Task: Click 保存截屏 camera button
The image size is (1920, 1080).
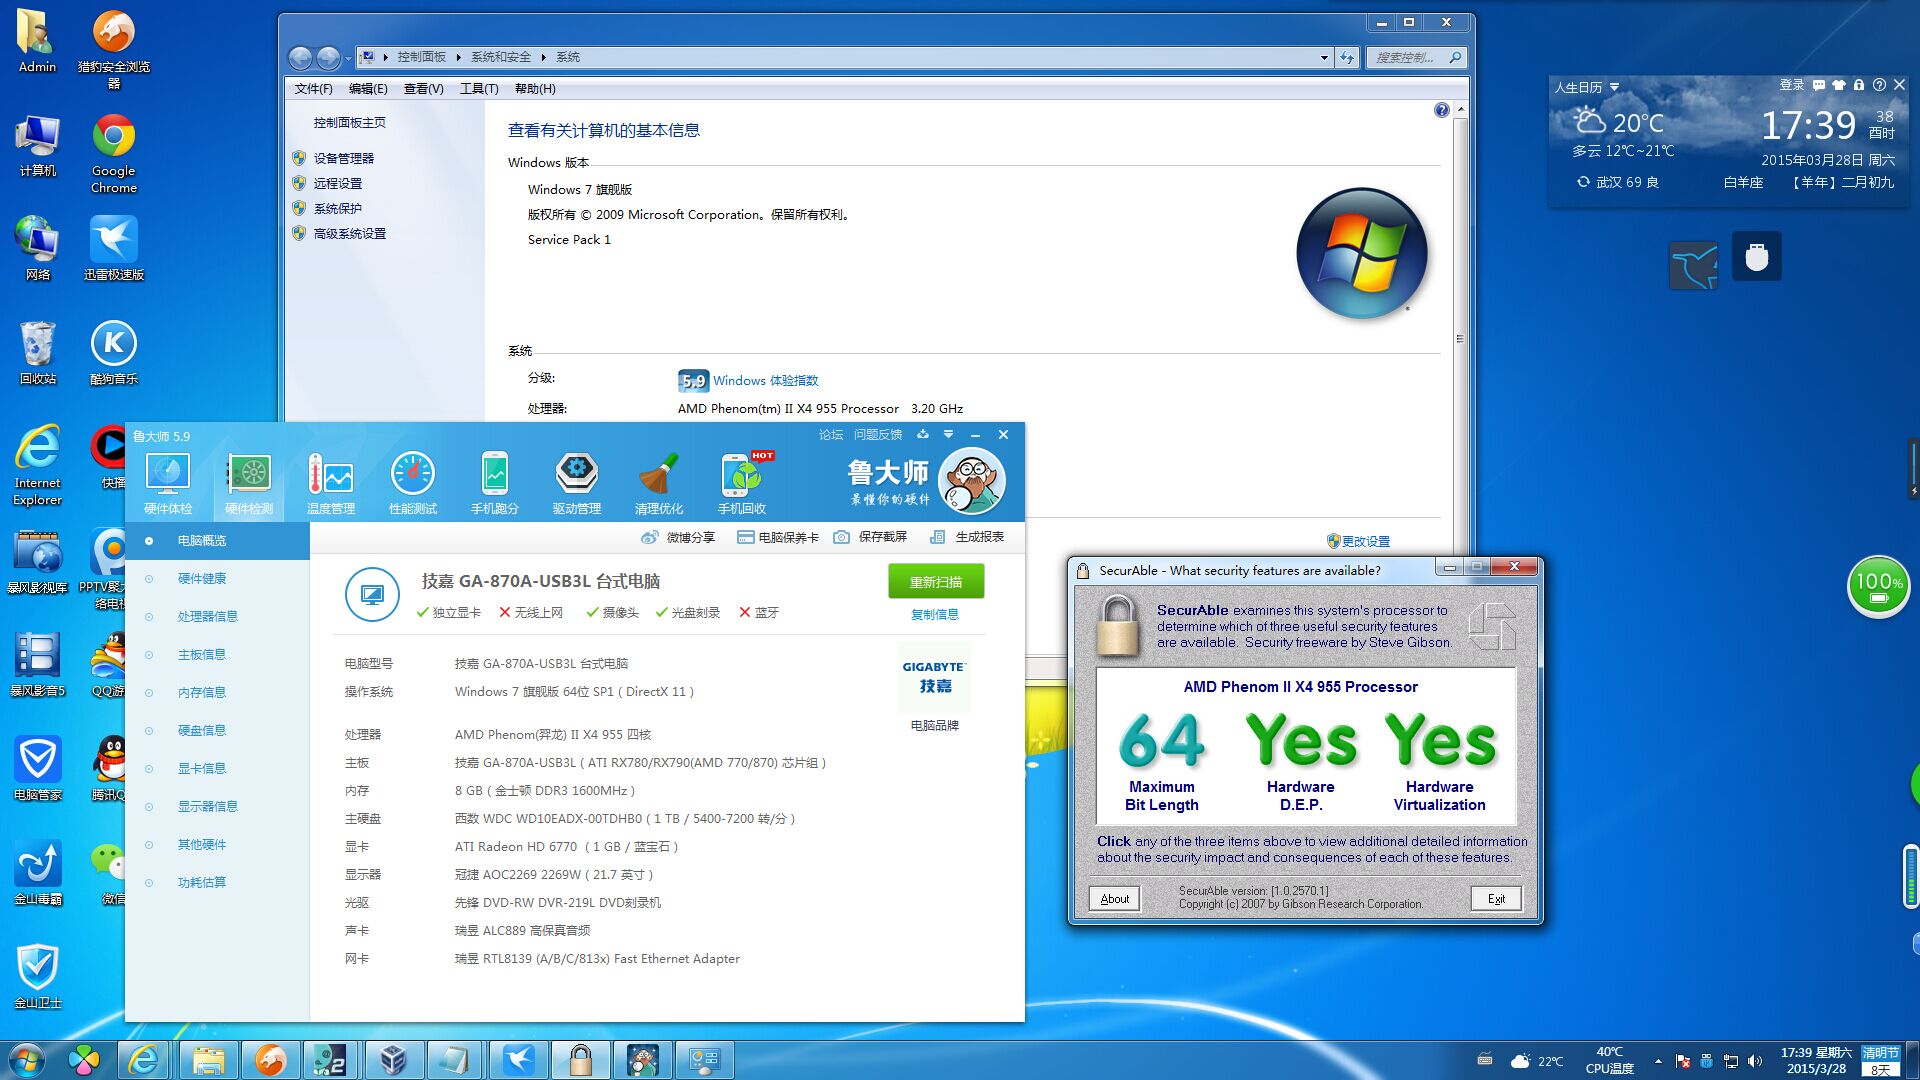Action: (x=871, y=537)
